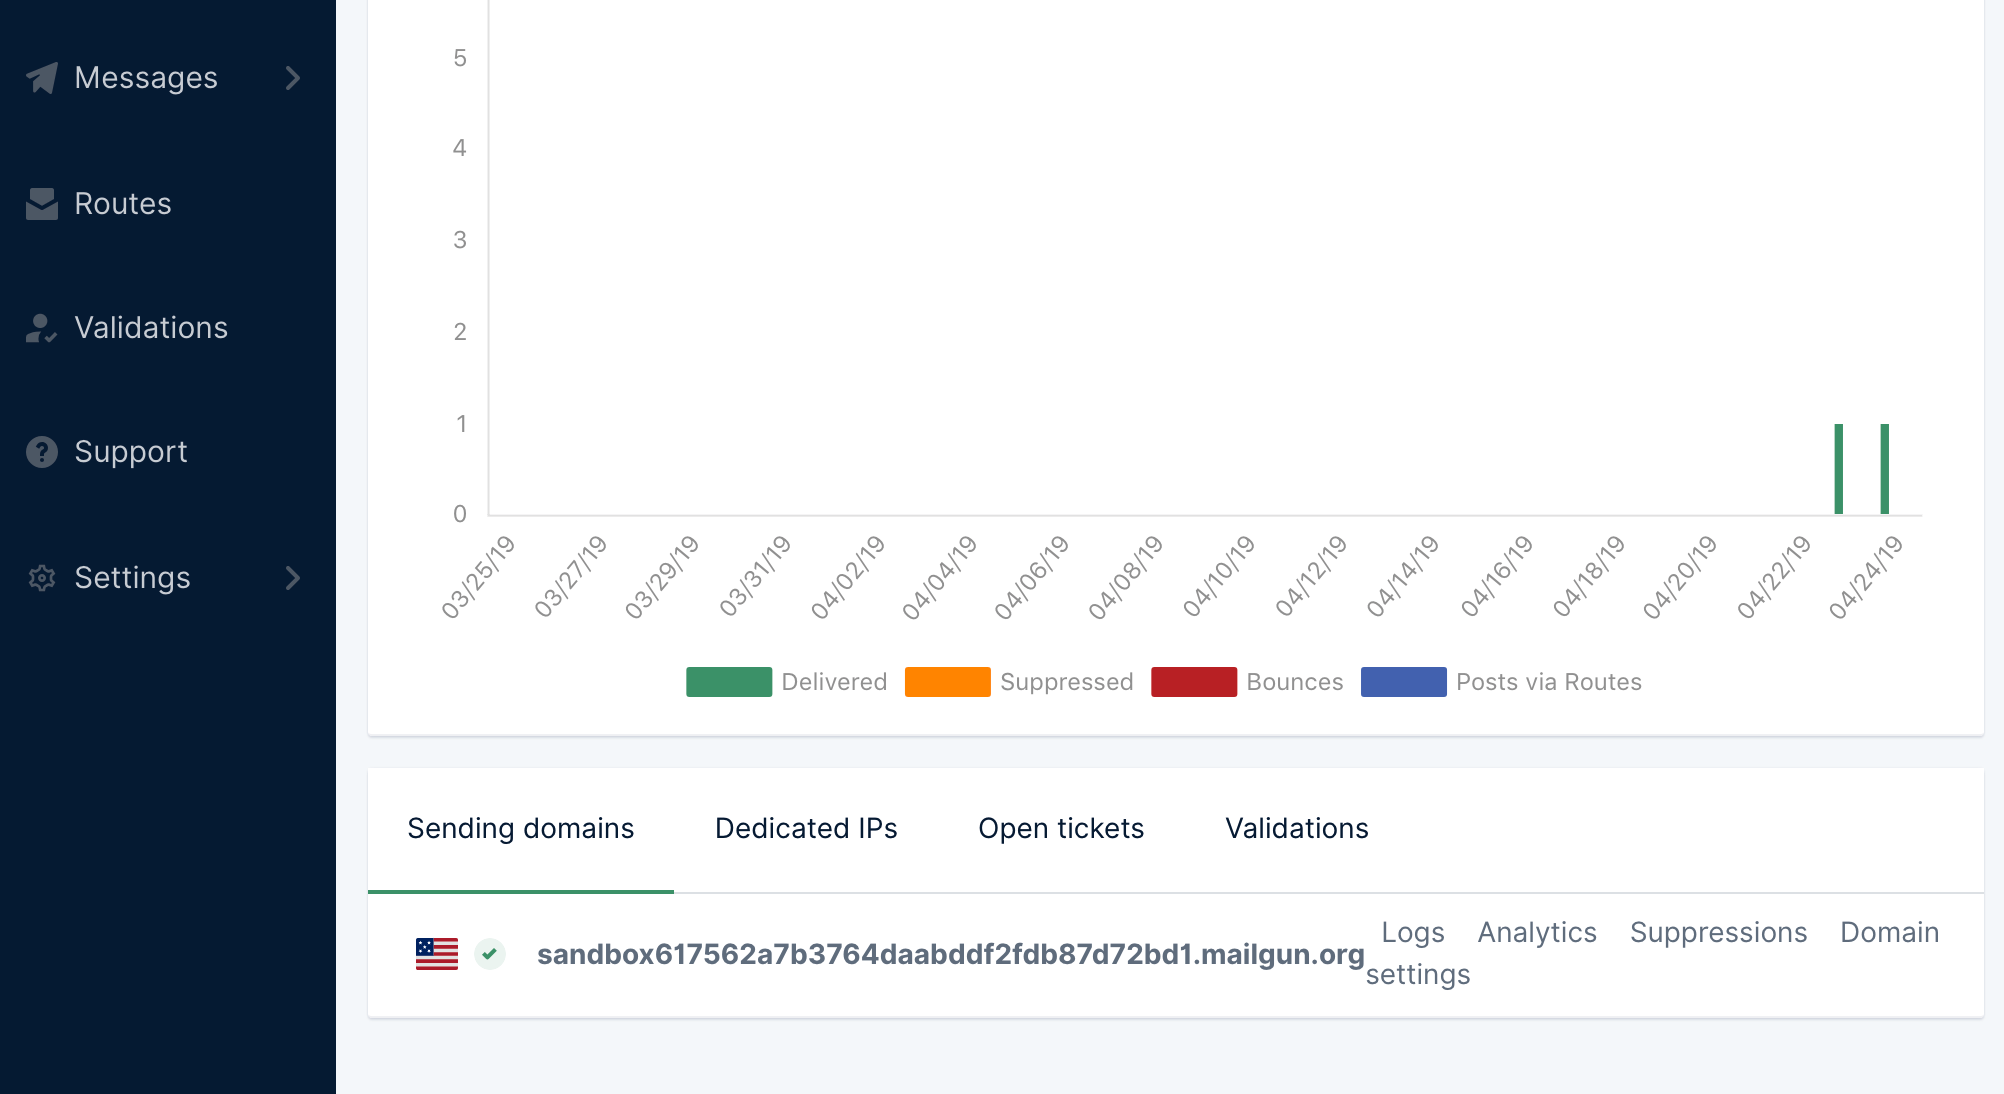Switch to the Dedicated IPs tab
This screenshot has width=2004, height=1094.
806,829
